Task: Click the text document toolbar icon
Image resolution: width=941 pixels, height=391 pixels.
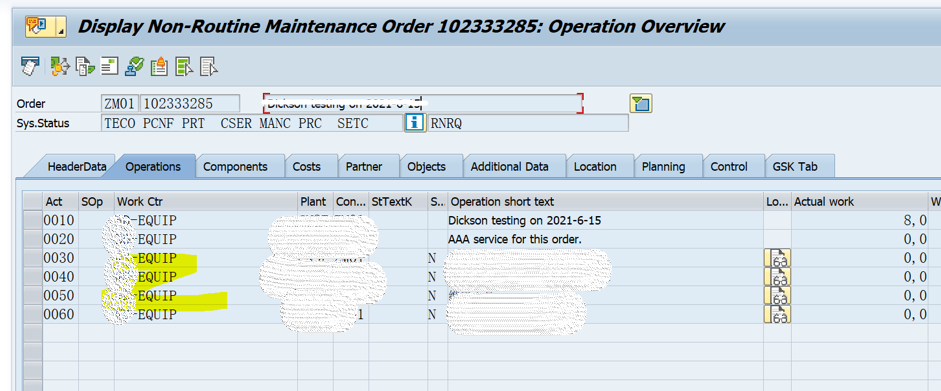Action: pyautogui.click(x=109, y=67)
